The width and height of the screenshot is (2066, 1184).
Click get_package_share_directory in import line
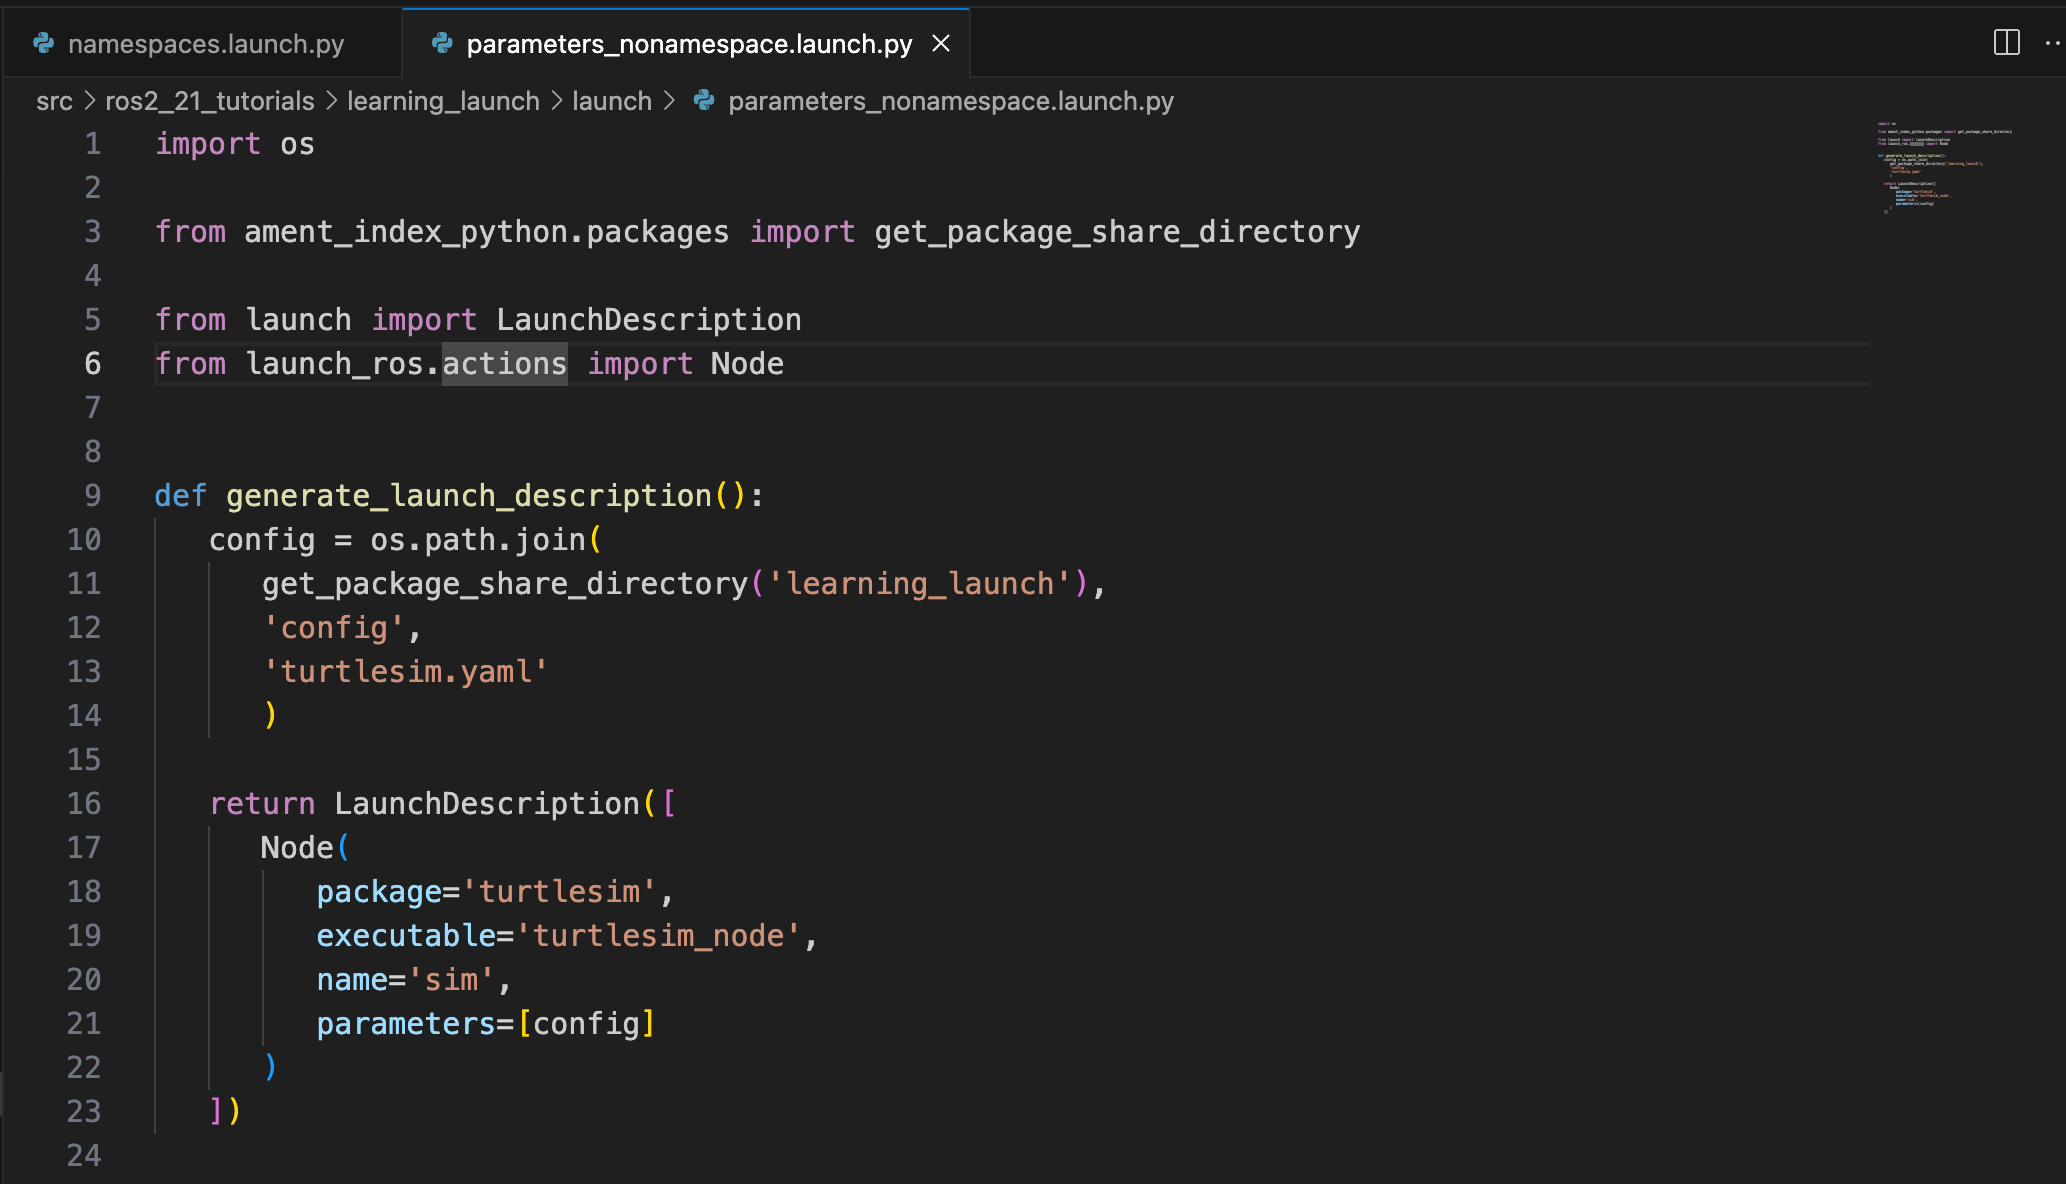tap(1116, 231)
